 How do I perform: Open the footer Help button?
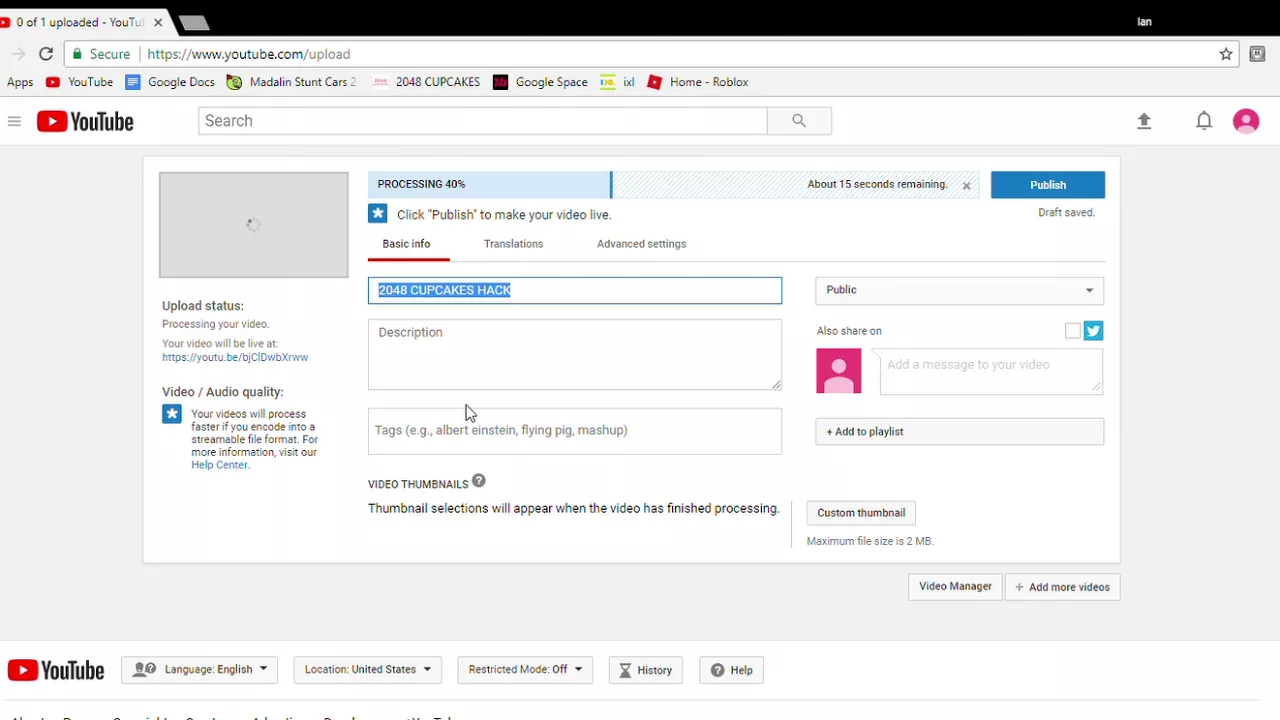(732, 670)
